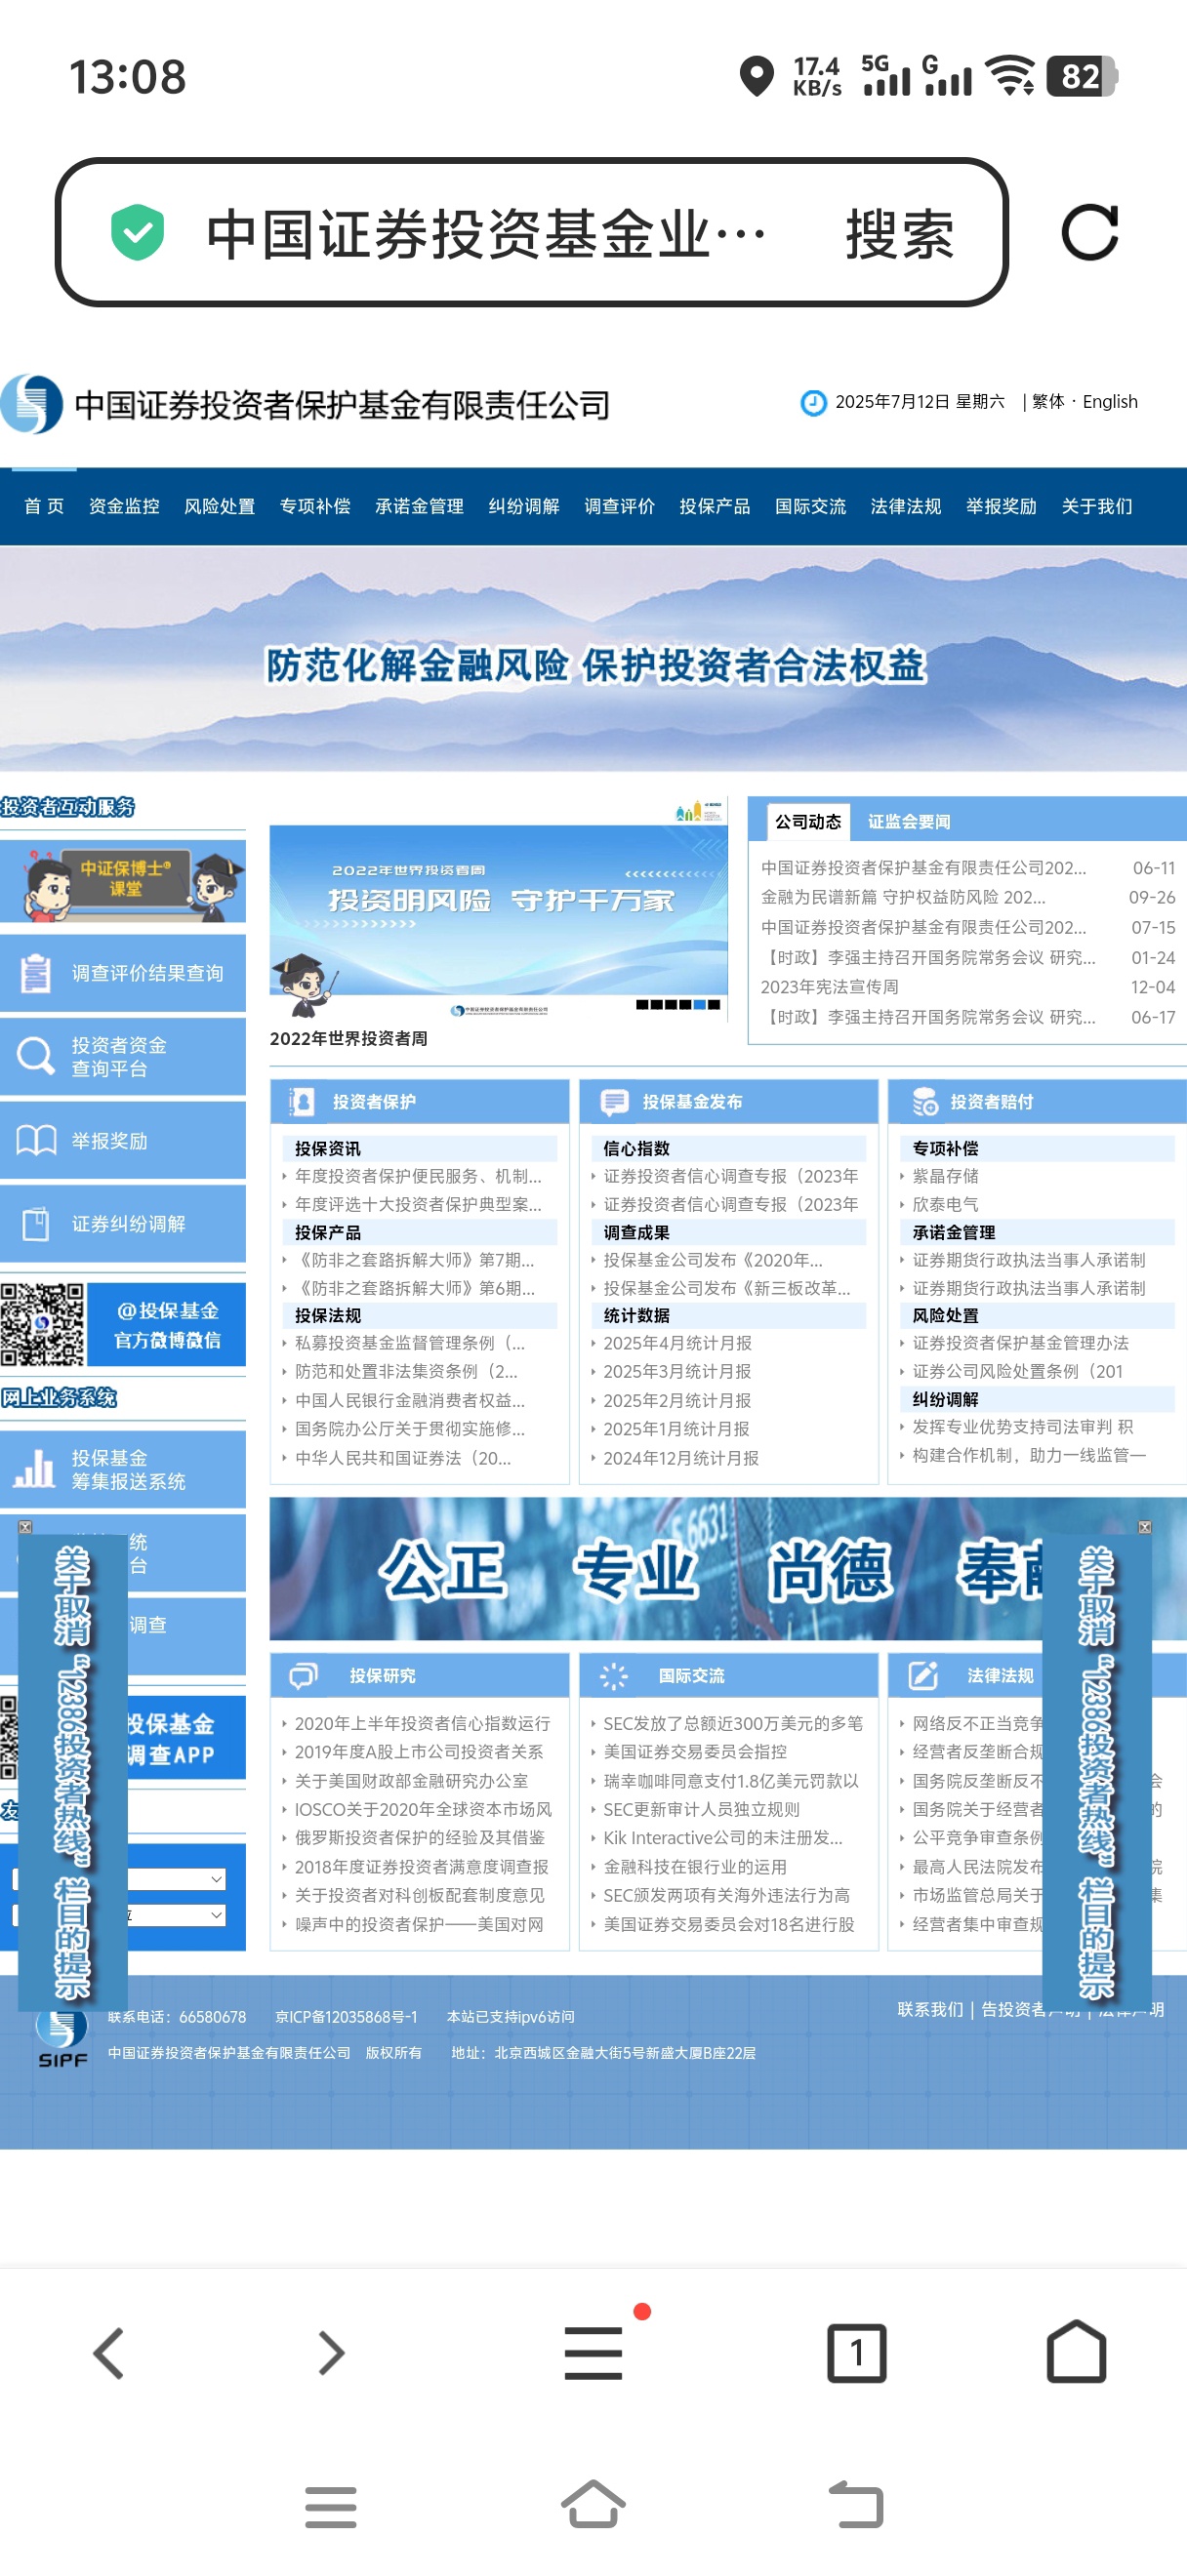The width and height of the screenshot is (1187, 2576).
Task: Switch to the 公司动态 tab
Action: click(808, 822)
